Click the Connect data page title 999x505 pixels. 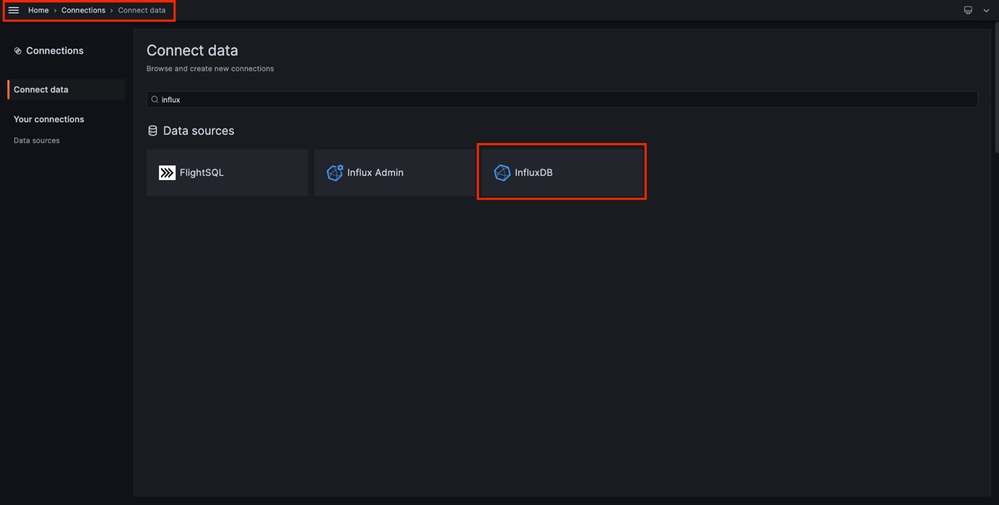(192, 50)
